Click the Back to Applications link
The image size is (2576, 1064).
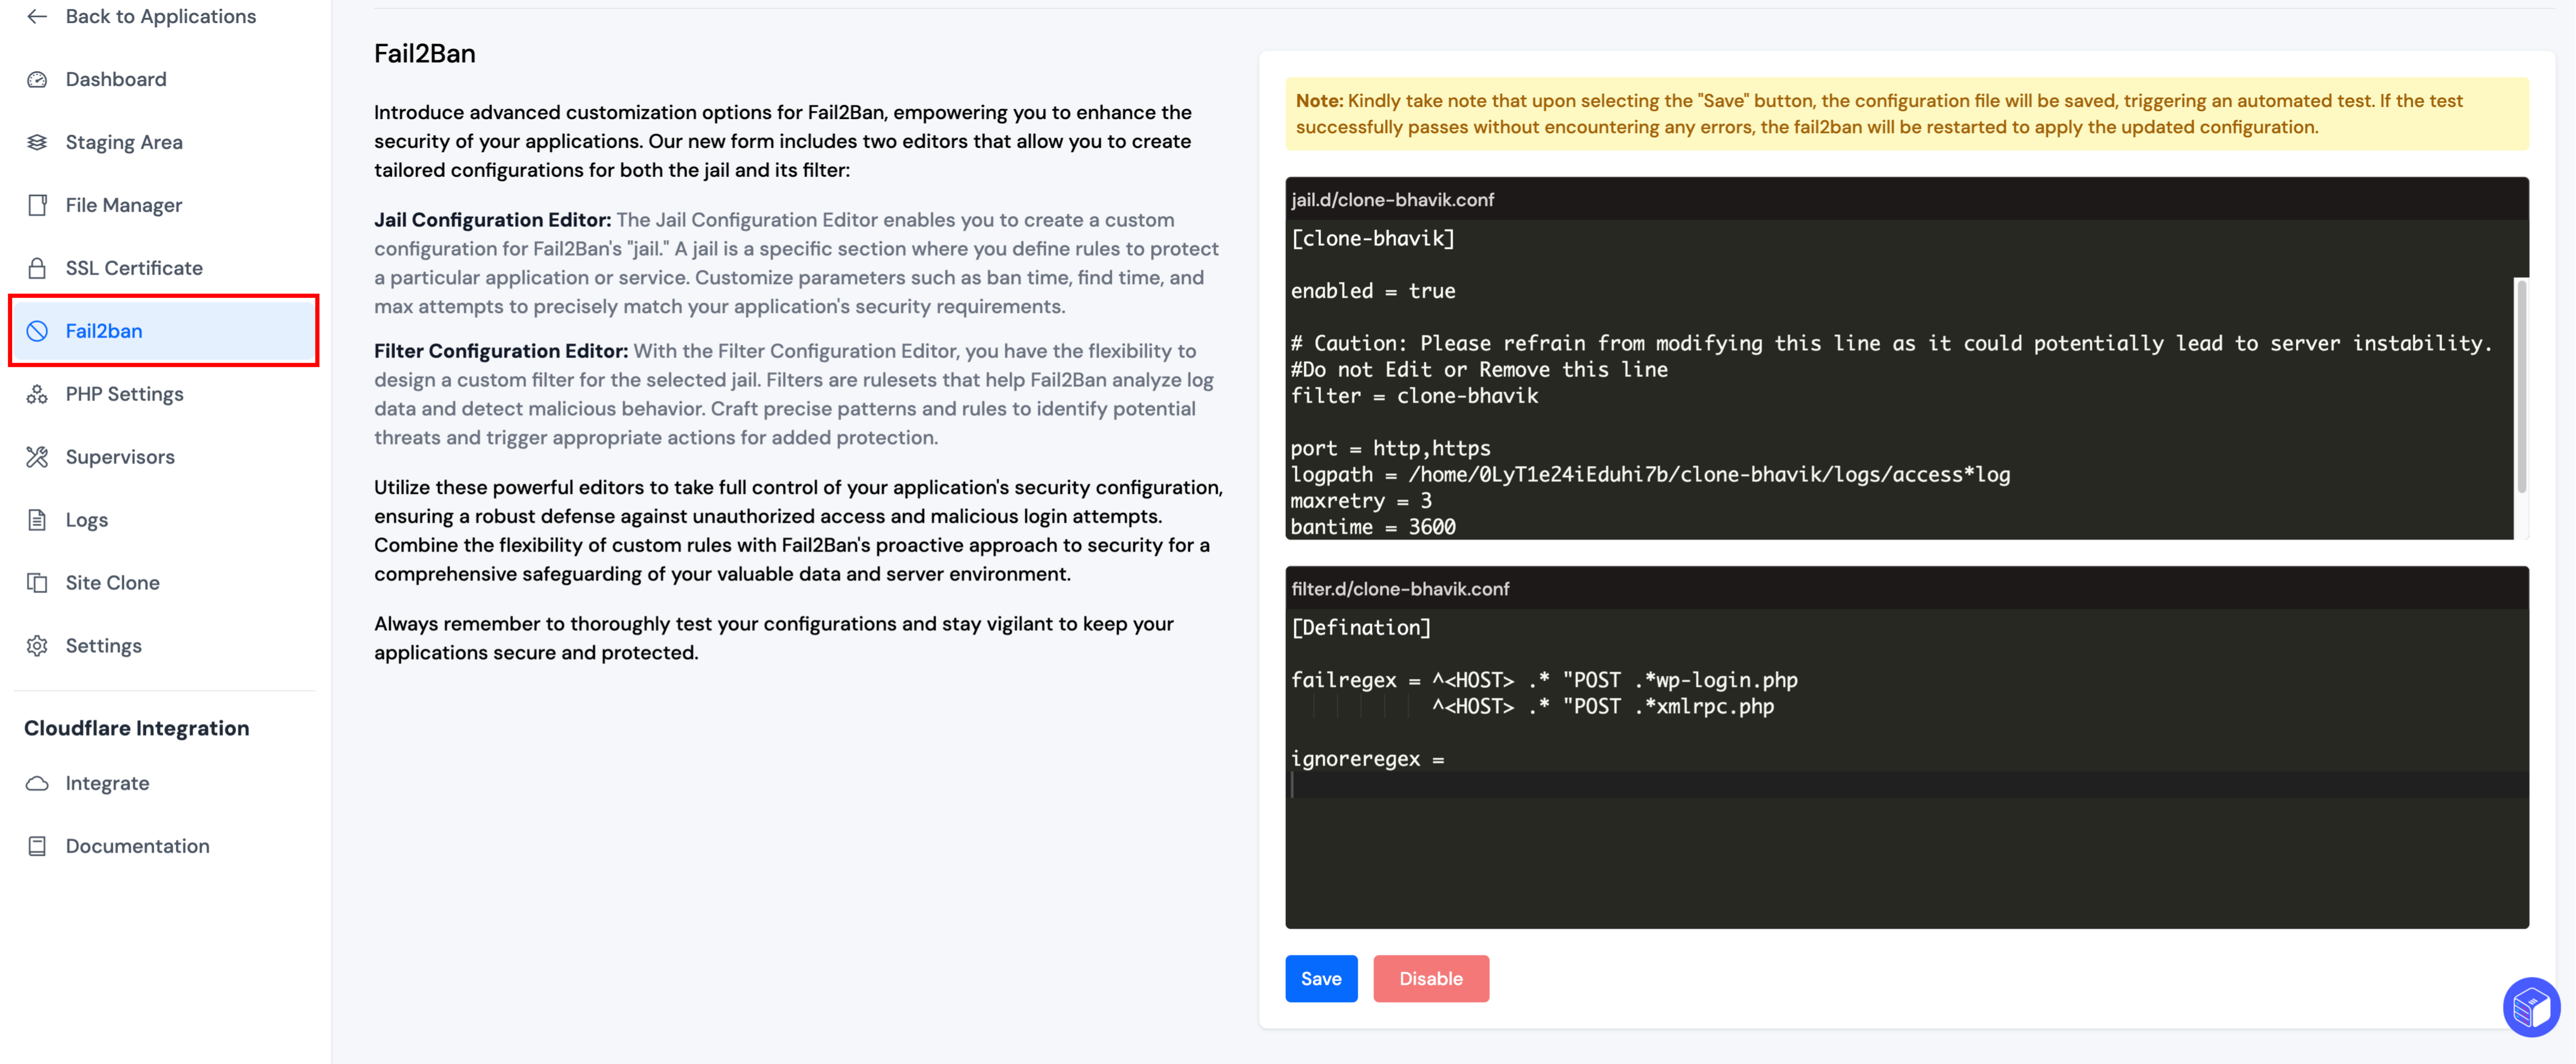point(160,16)
